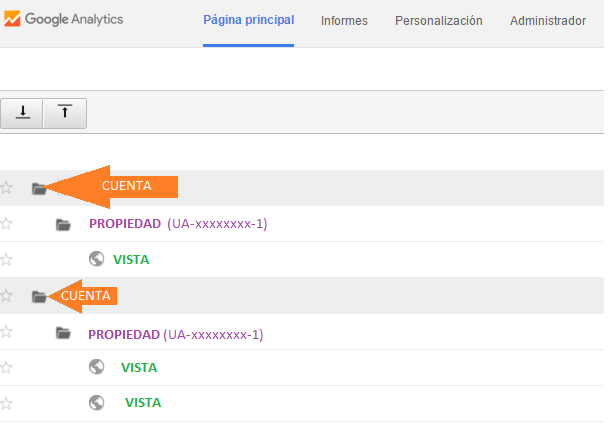The image size is (614, 425).
Task: Click the folder icon beside the first PROPIEDAD
Action: pos(63,224)
